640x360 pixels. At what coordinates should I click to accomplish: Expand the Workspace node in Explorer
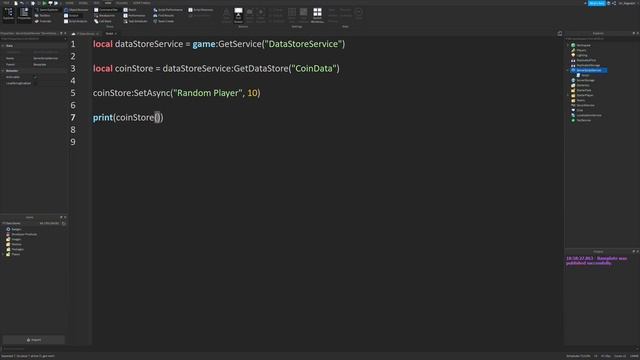click(x=568, y=45)
